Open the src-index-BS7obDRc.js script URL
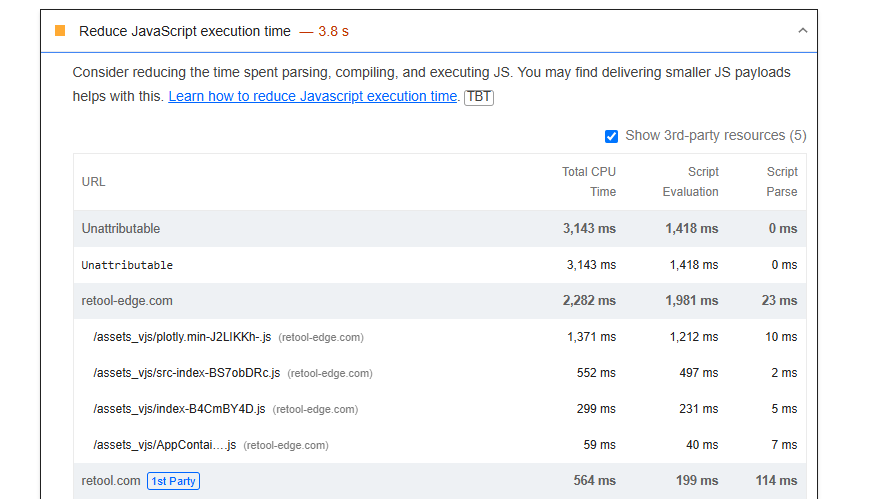The height and width of the screenshot is (499, 869). (186, 373)
